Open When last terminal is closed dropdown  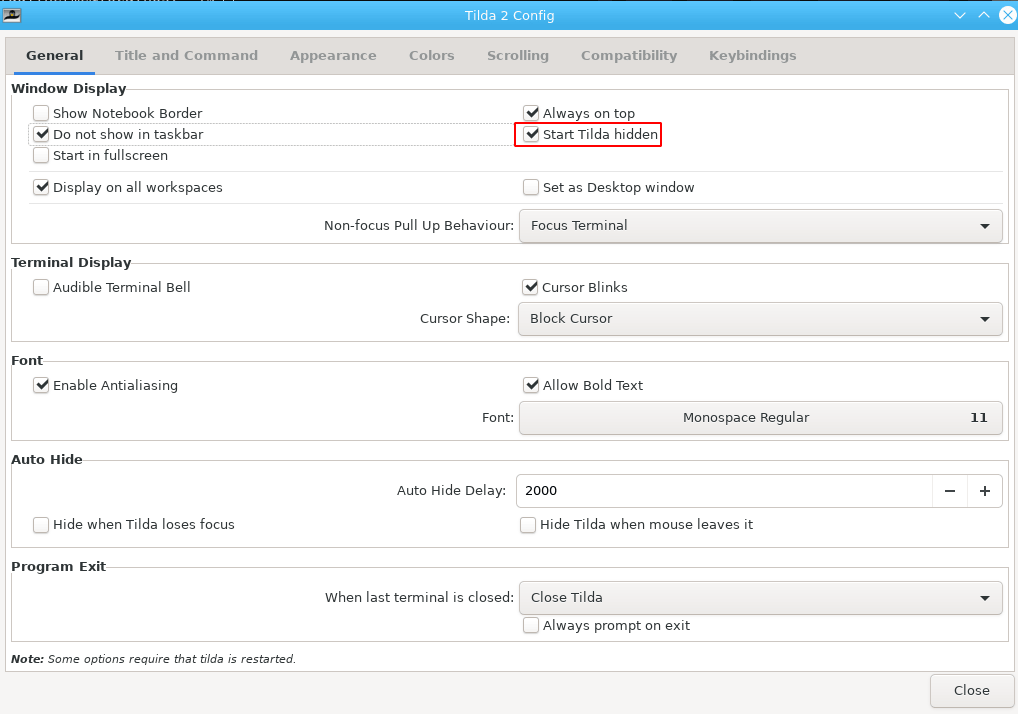(x=760, y=598)
